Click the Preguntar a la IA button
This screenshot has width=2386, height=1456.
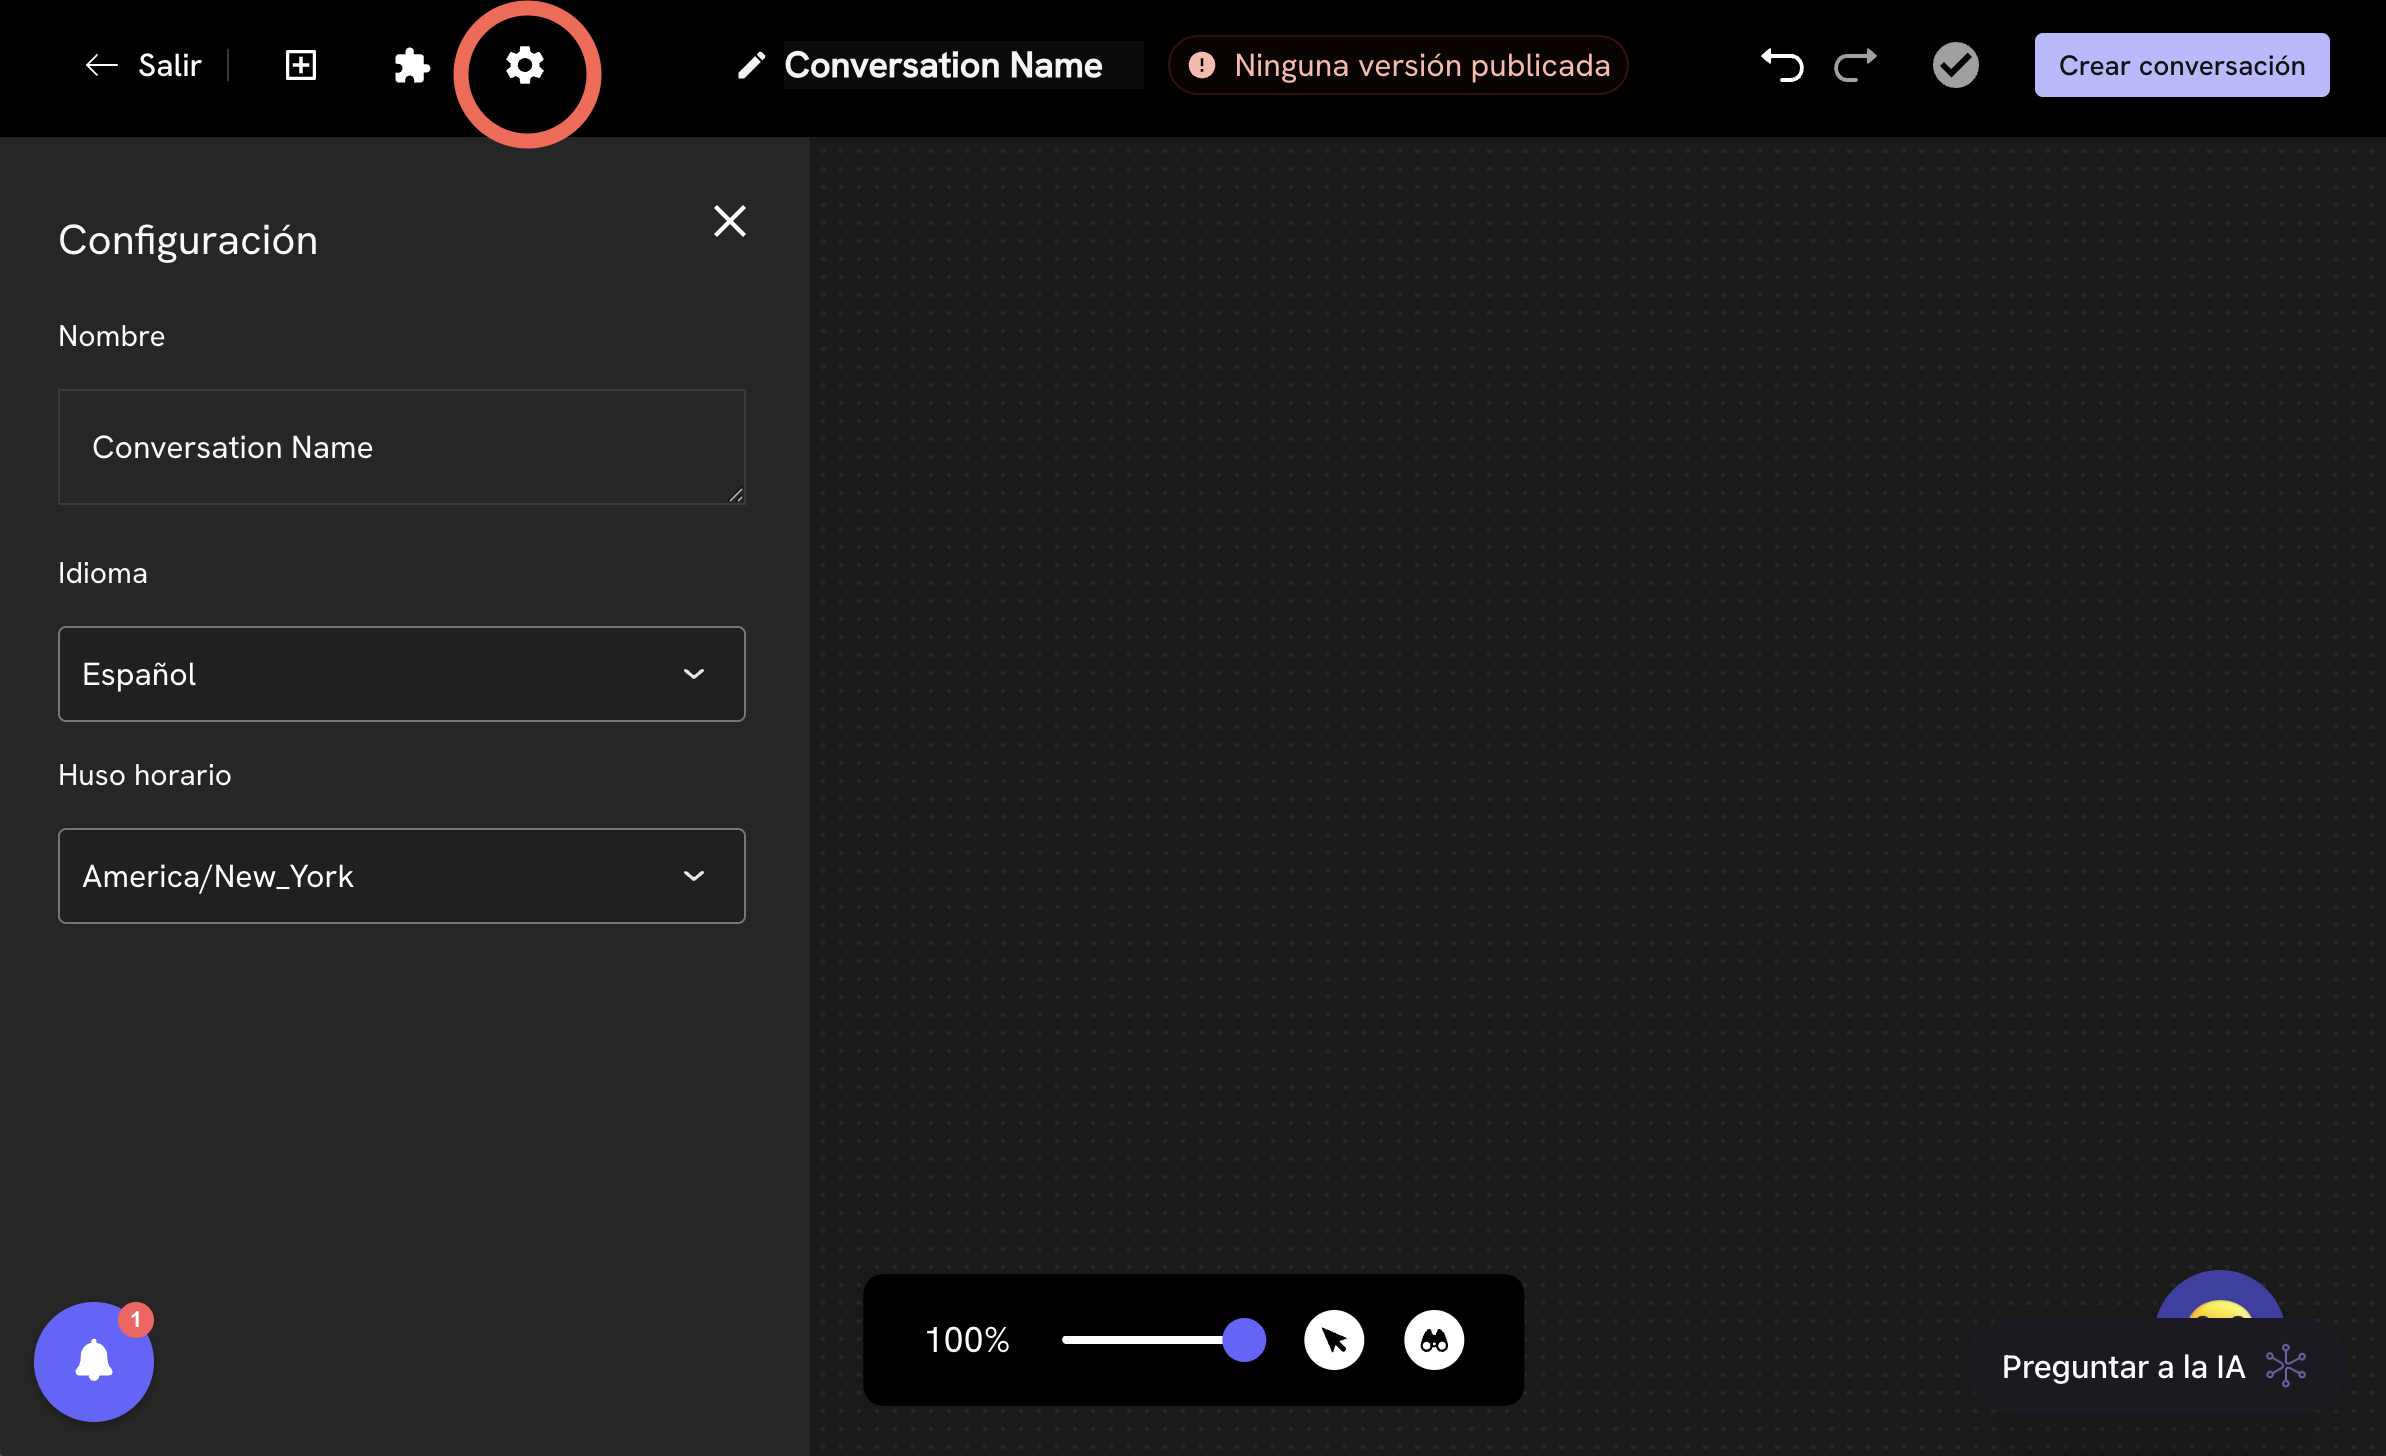click(2154, 1367)
